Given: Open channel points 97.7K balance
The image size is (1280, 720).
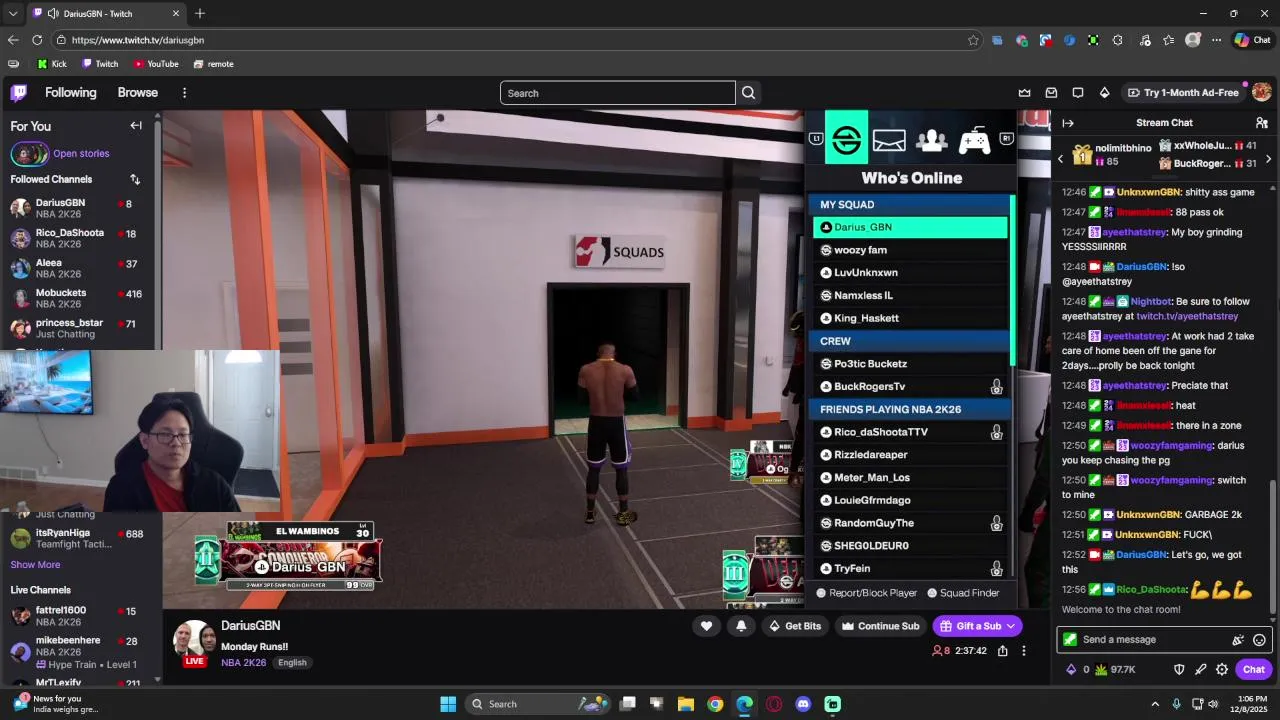Looking at the screenshot, I should pos(1115,670).
